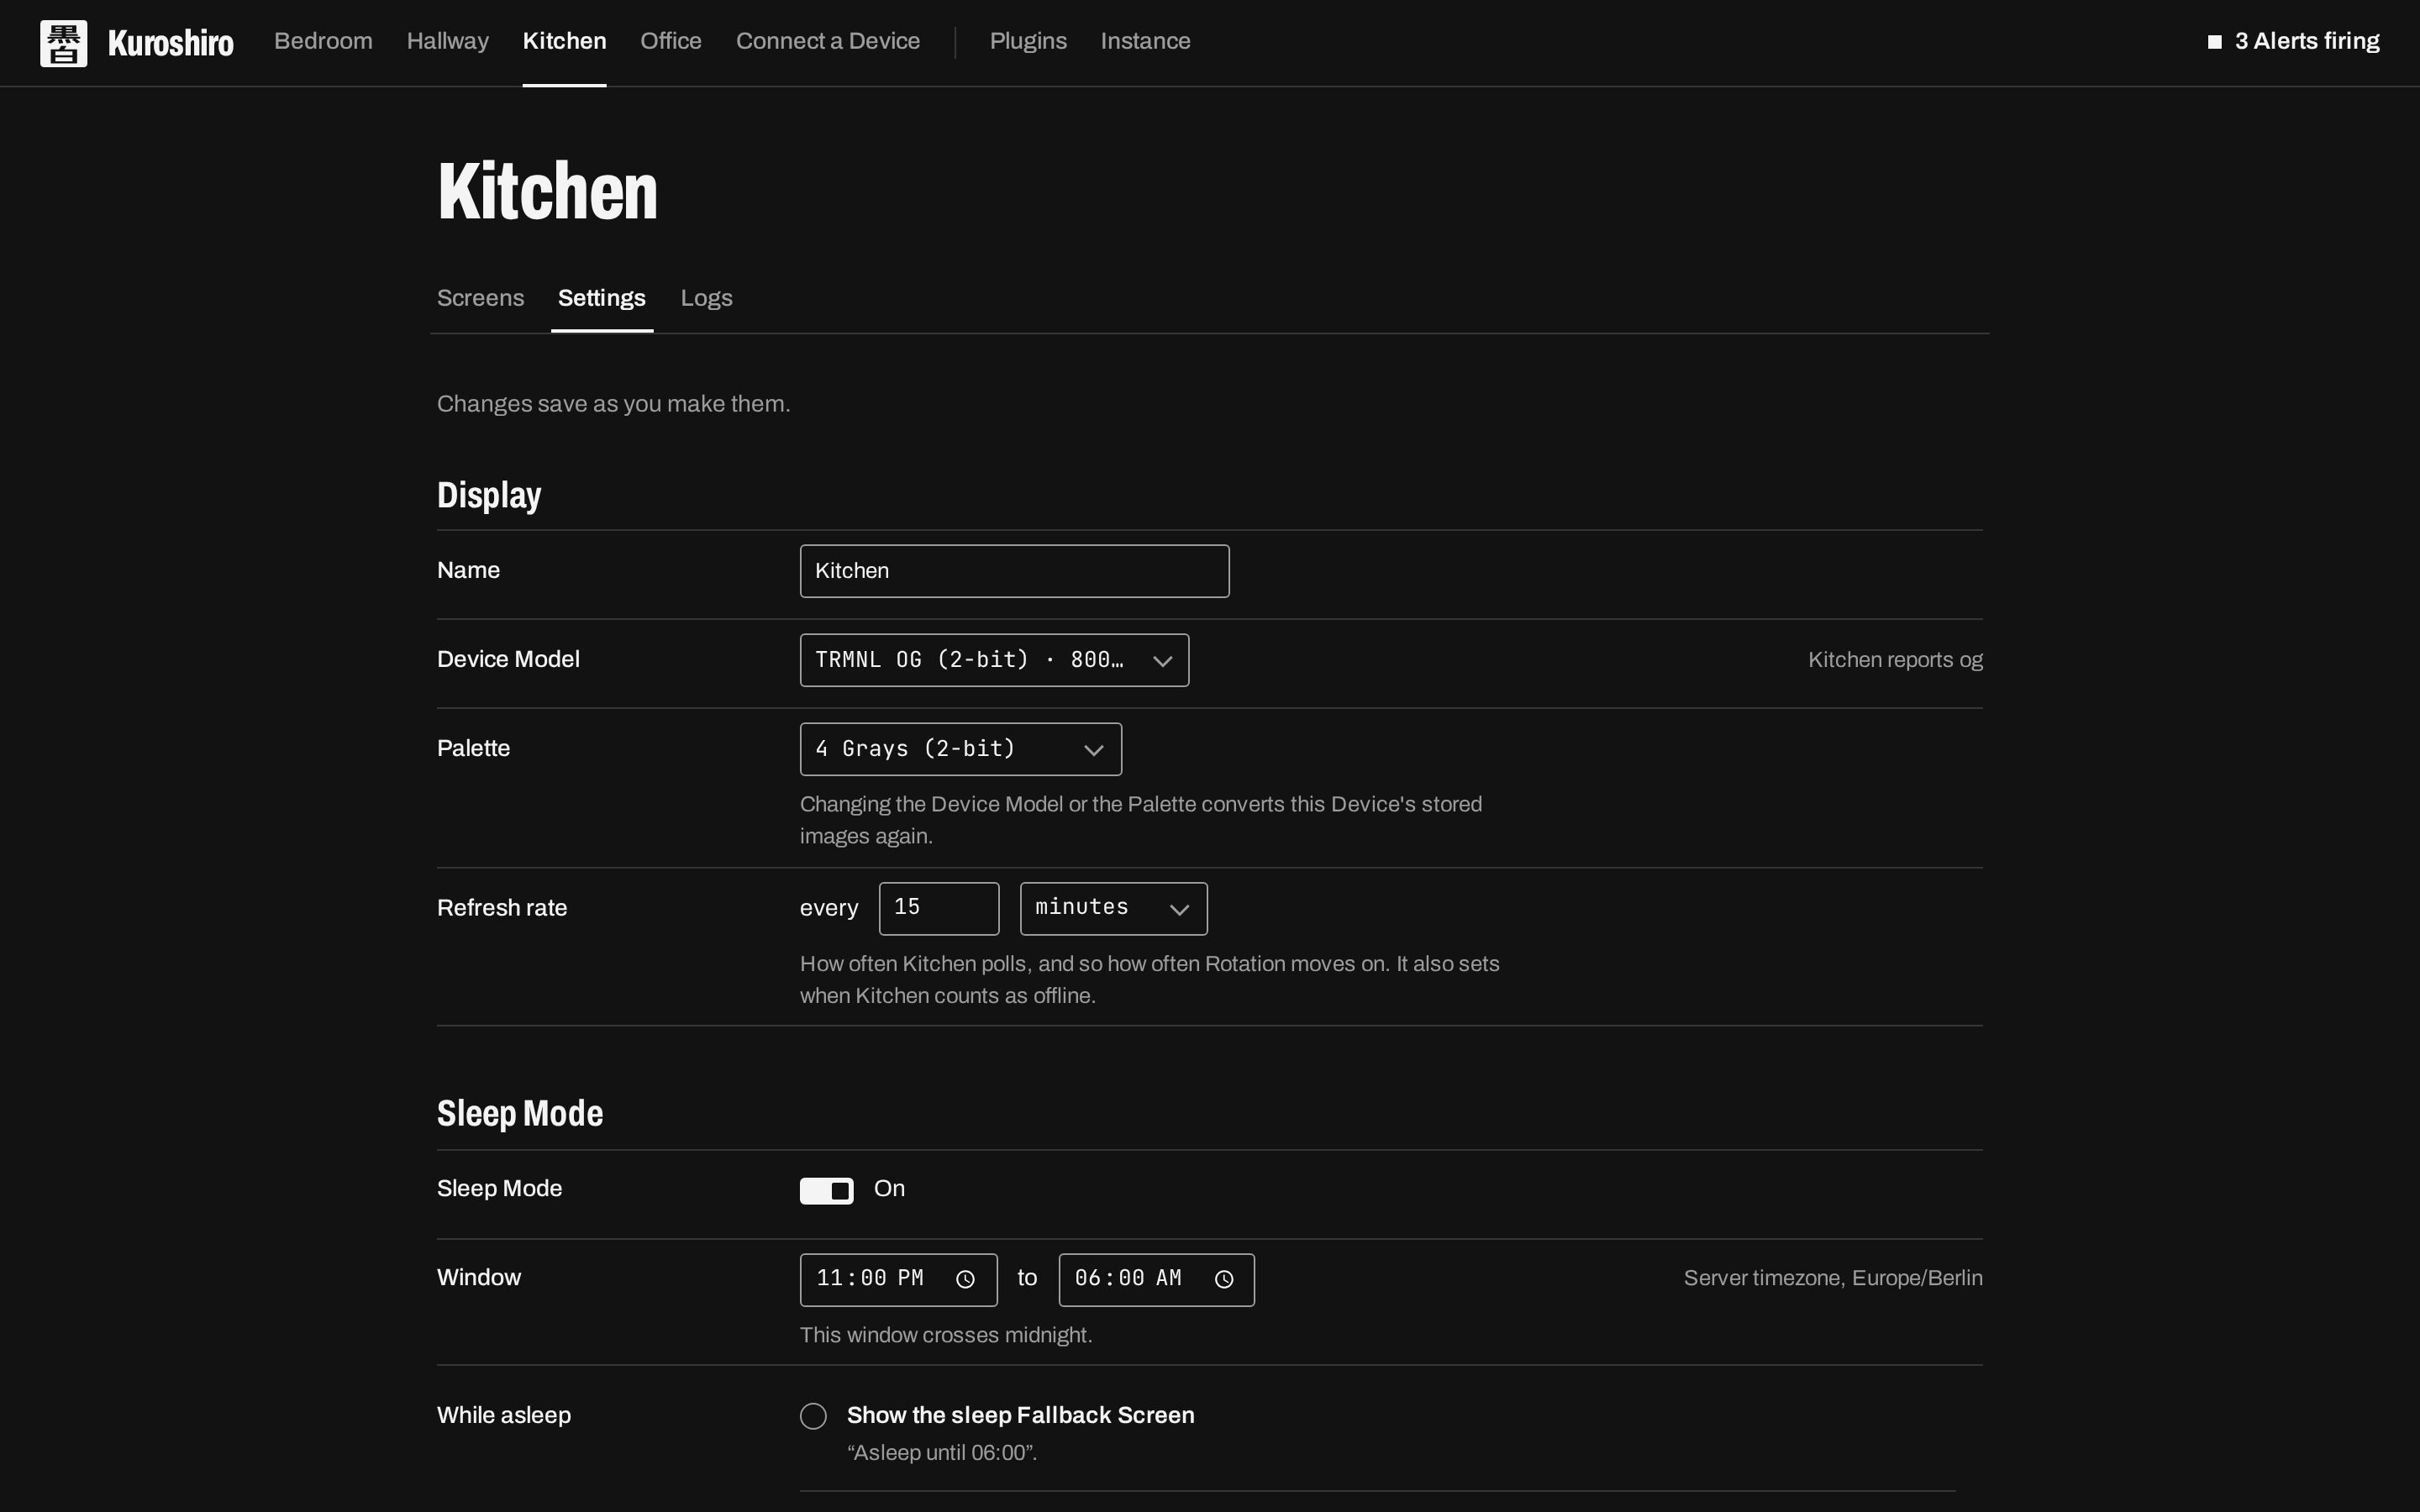Screen dimensions: 2420x1512
Task: Click the sleep window start time field
Action: click(898, 1279)
